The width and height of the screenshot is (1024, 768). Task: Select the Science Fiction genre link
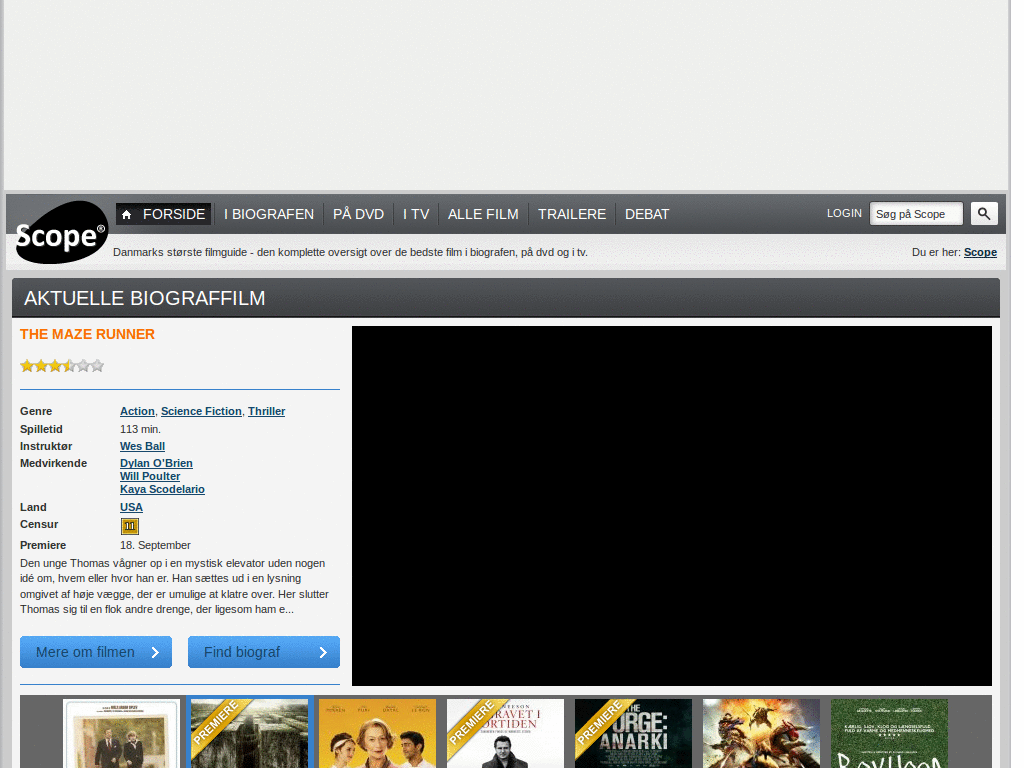click(x=201, y=411)
